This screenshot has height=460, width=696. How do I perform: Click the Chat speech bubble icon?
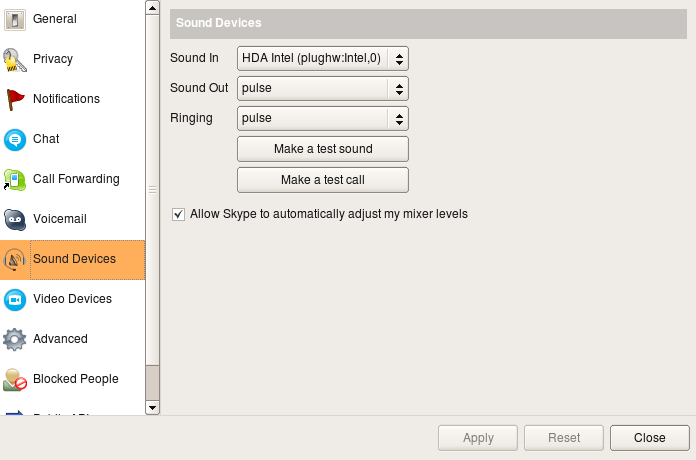coord(14,139)
